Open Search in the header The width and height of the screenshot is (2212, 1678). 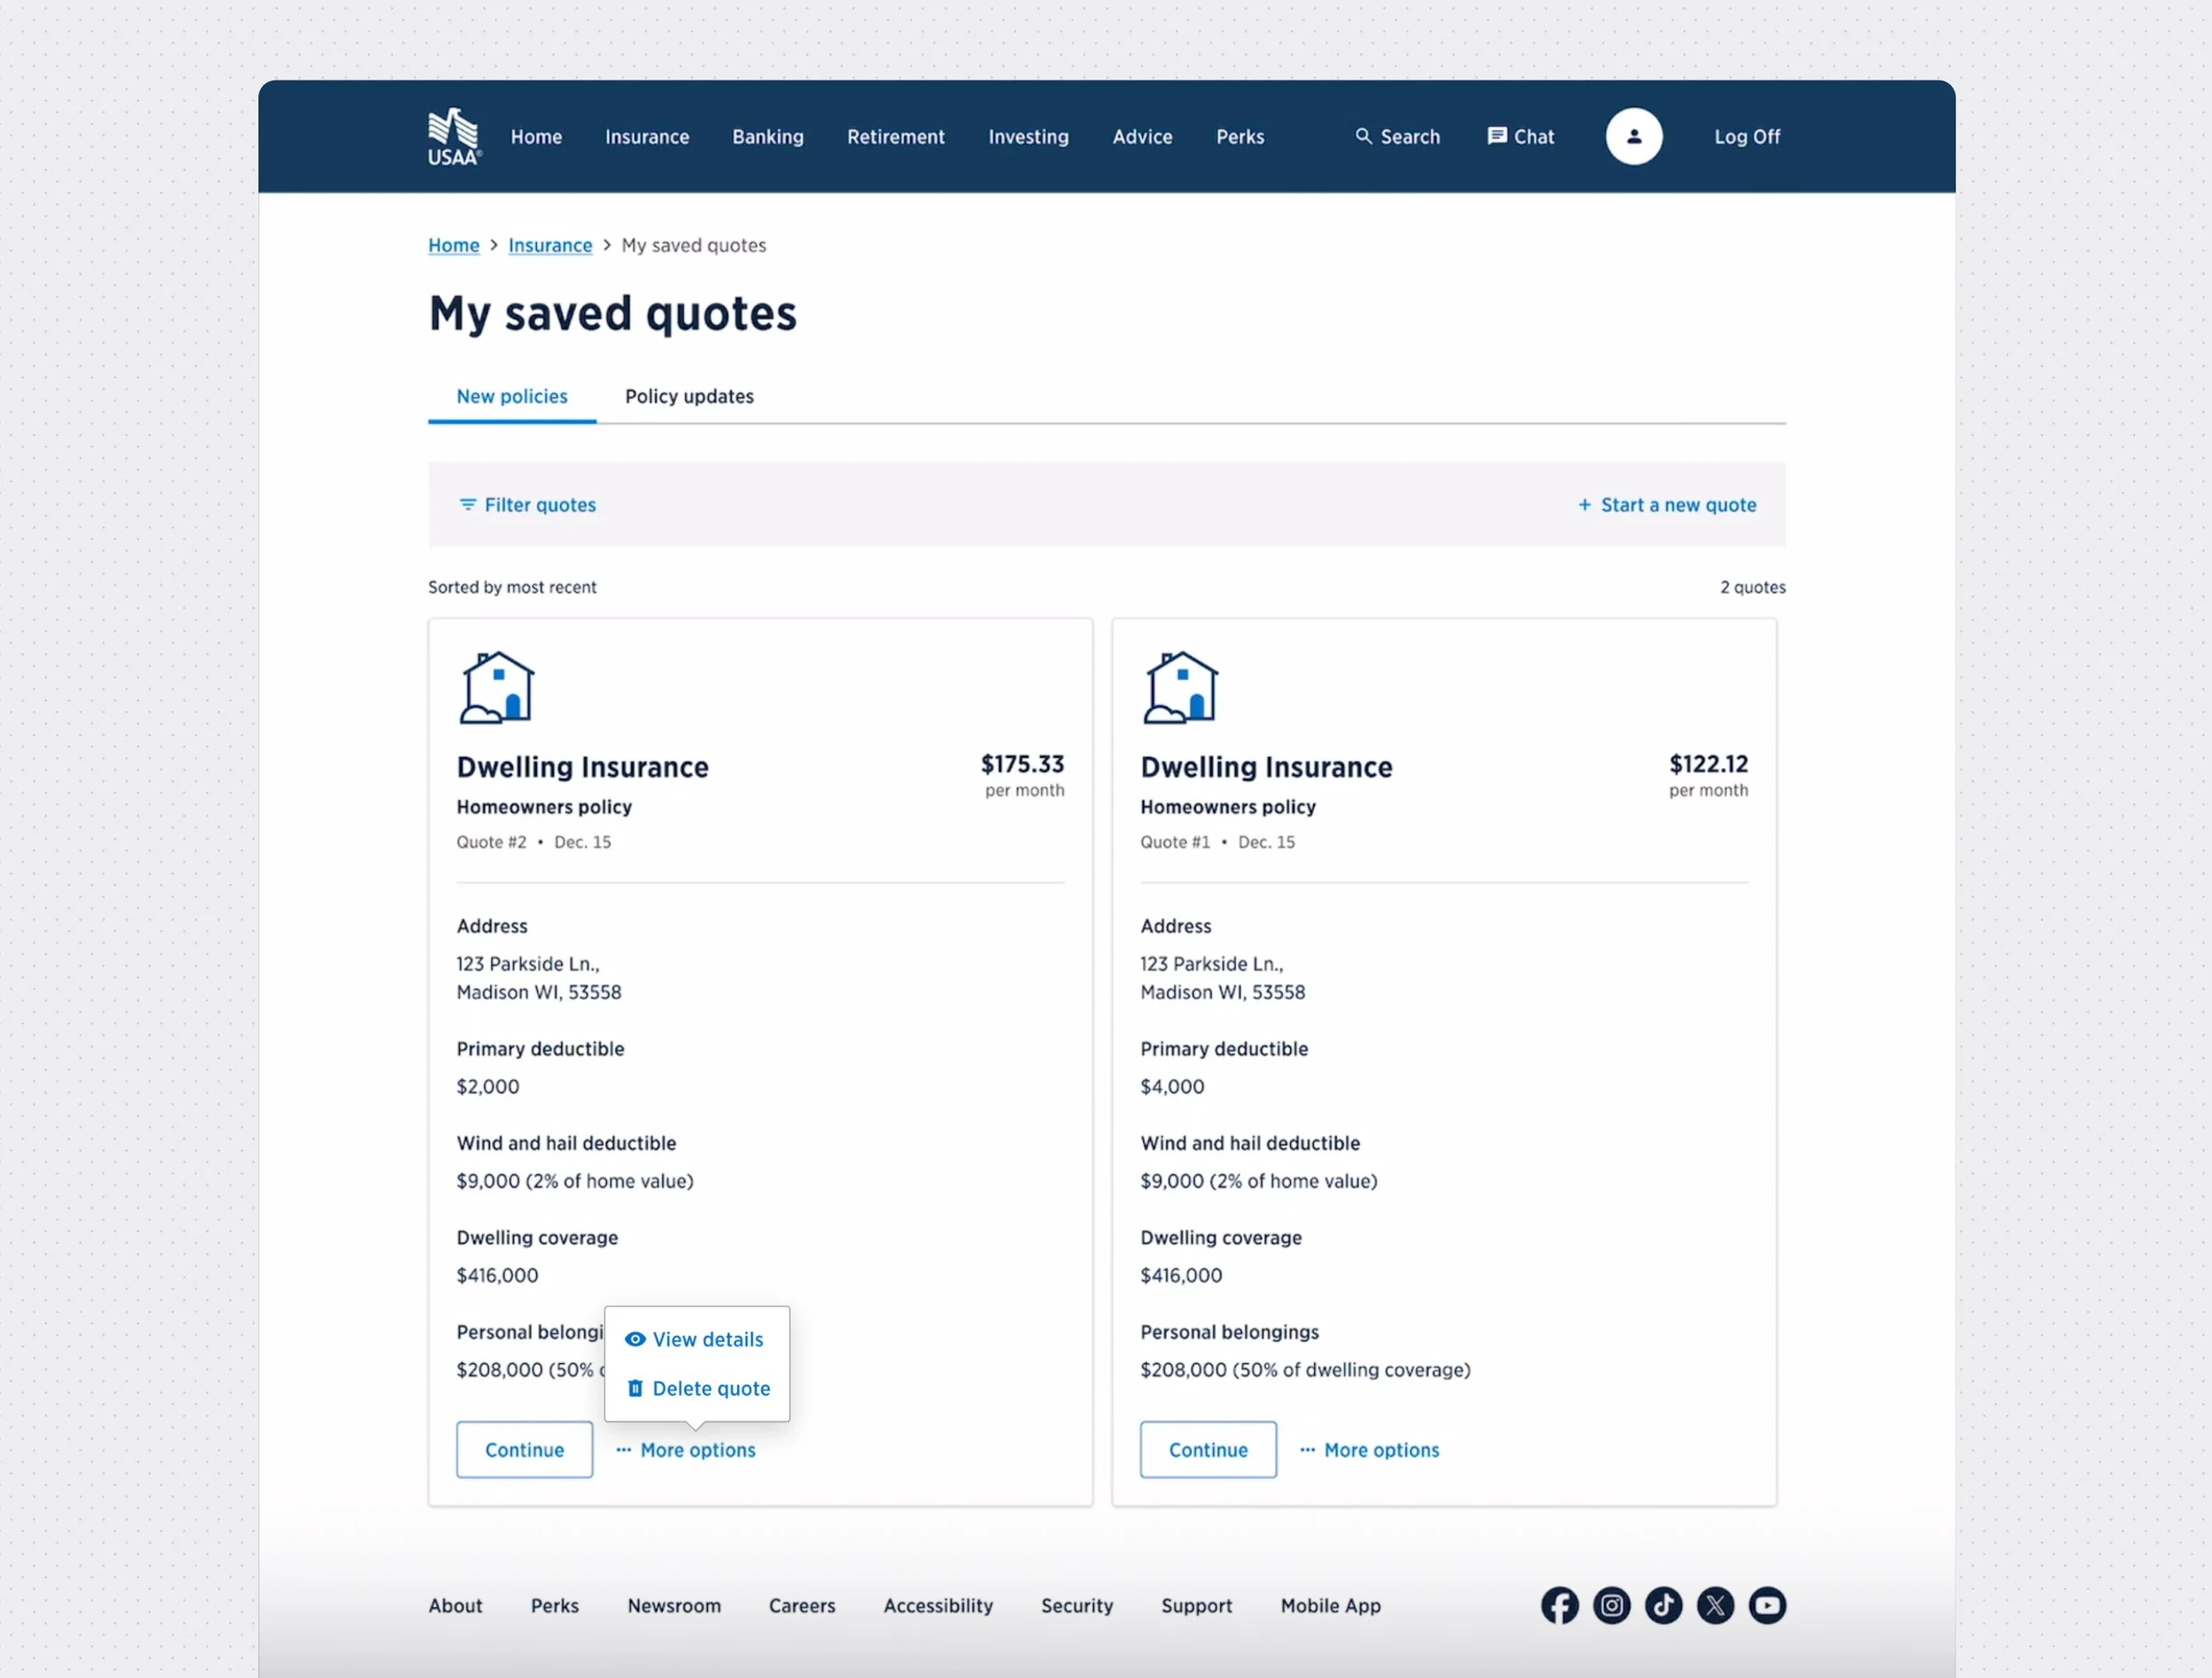[x=1397, y=137]
